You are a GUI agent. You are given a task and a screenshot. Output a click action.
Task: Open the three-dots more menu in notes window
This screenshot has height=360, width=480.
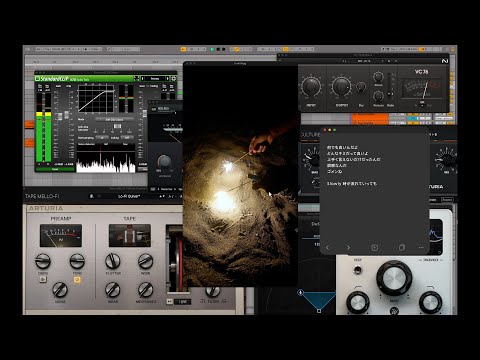421,248
